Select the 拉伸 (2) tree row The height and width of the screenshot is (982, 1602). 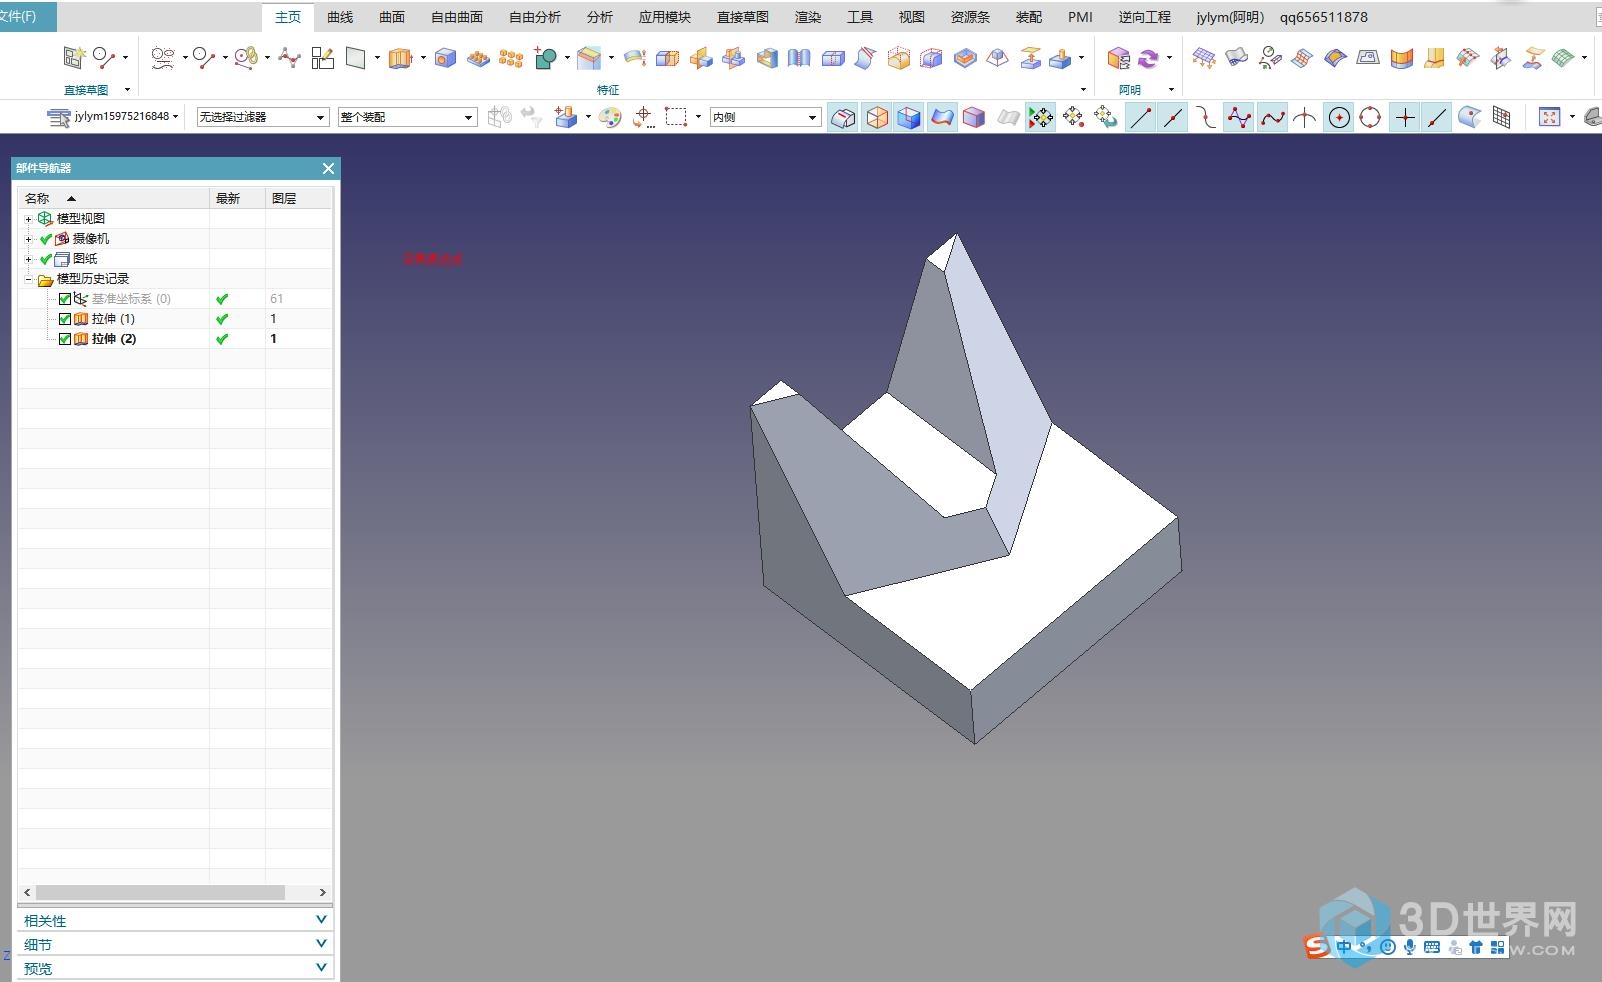pos(174,338)
